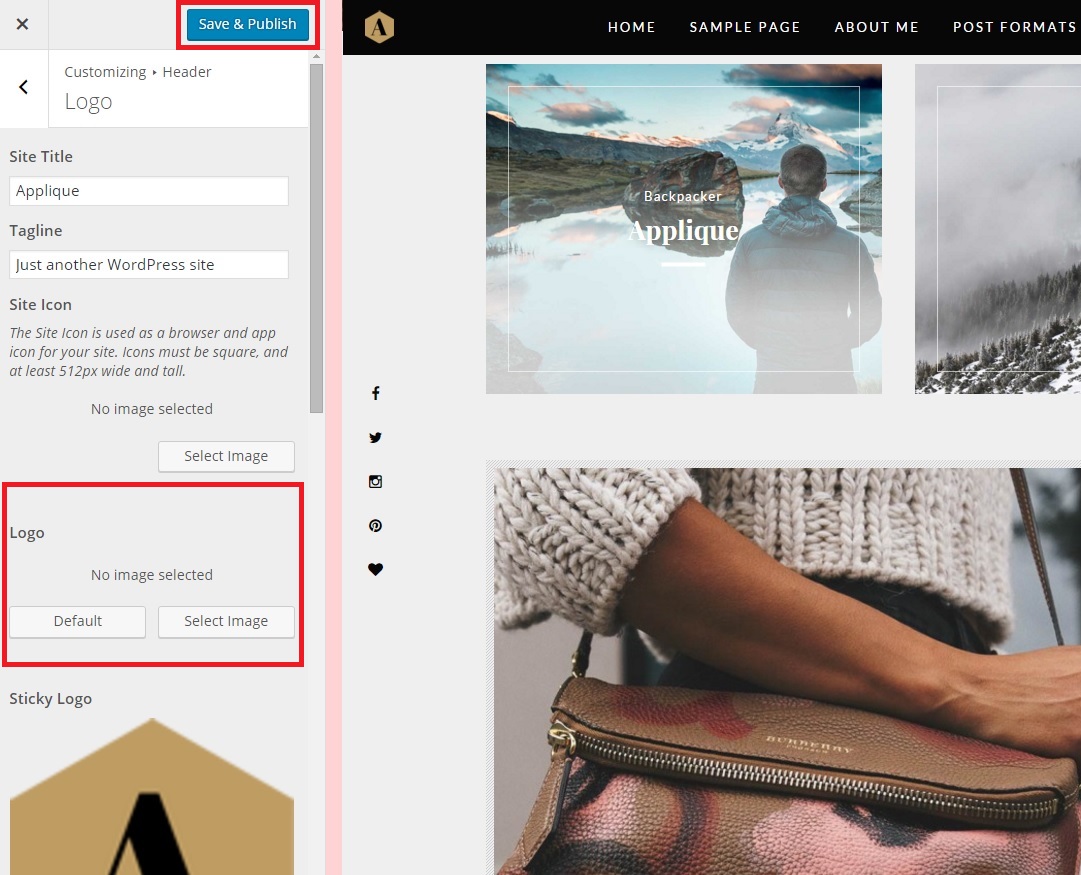Click the hexagon A logo in header
This screenshot has height=875, width=1081.
[x=379, y=27]
